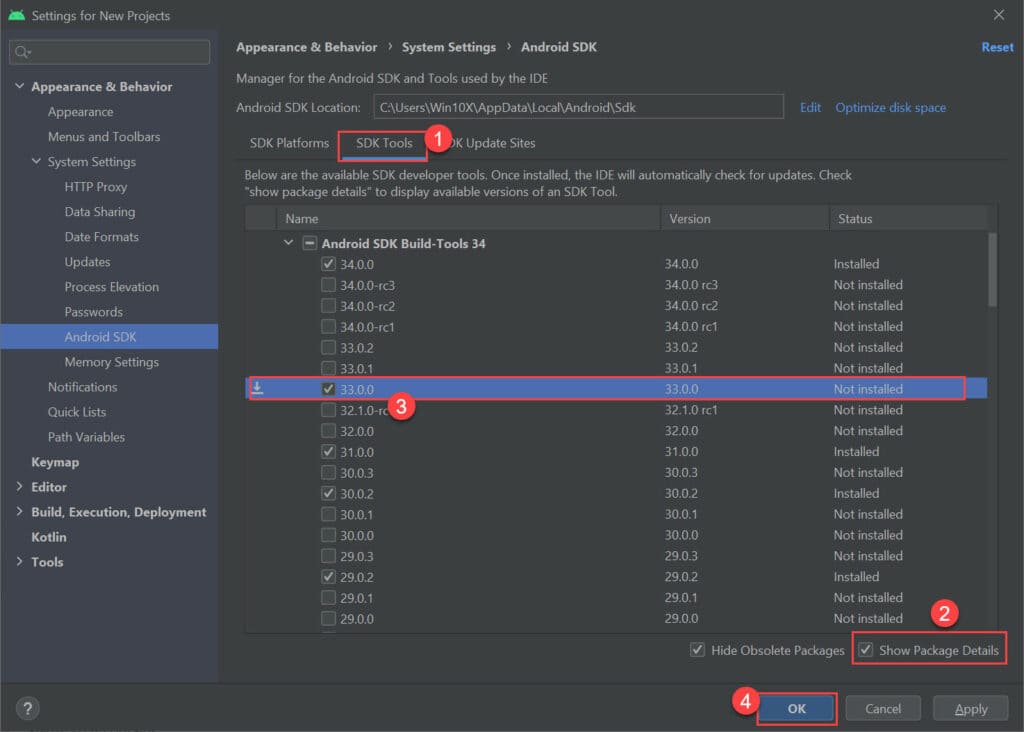
Task: Collapse the Android SDK Build-Tools 34 group
Action: tap(288, 242)
